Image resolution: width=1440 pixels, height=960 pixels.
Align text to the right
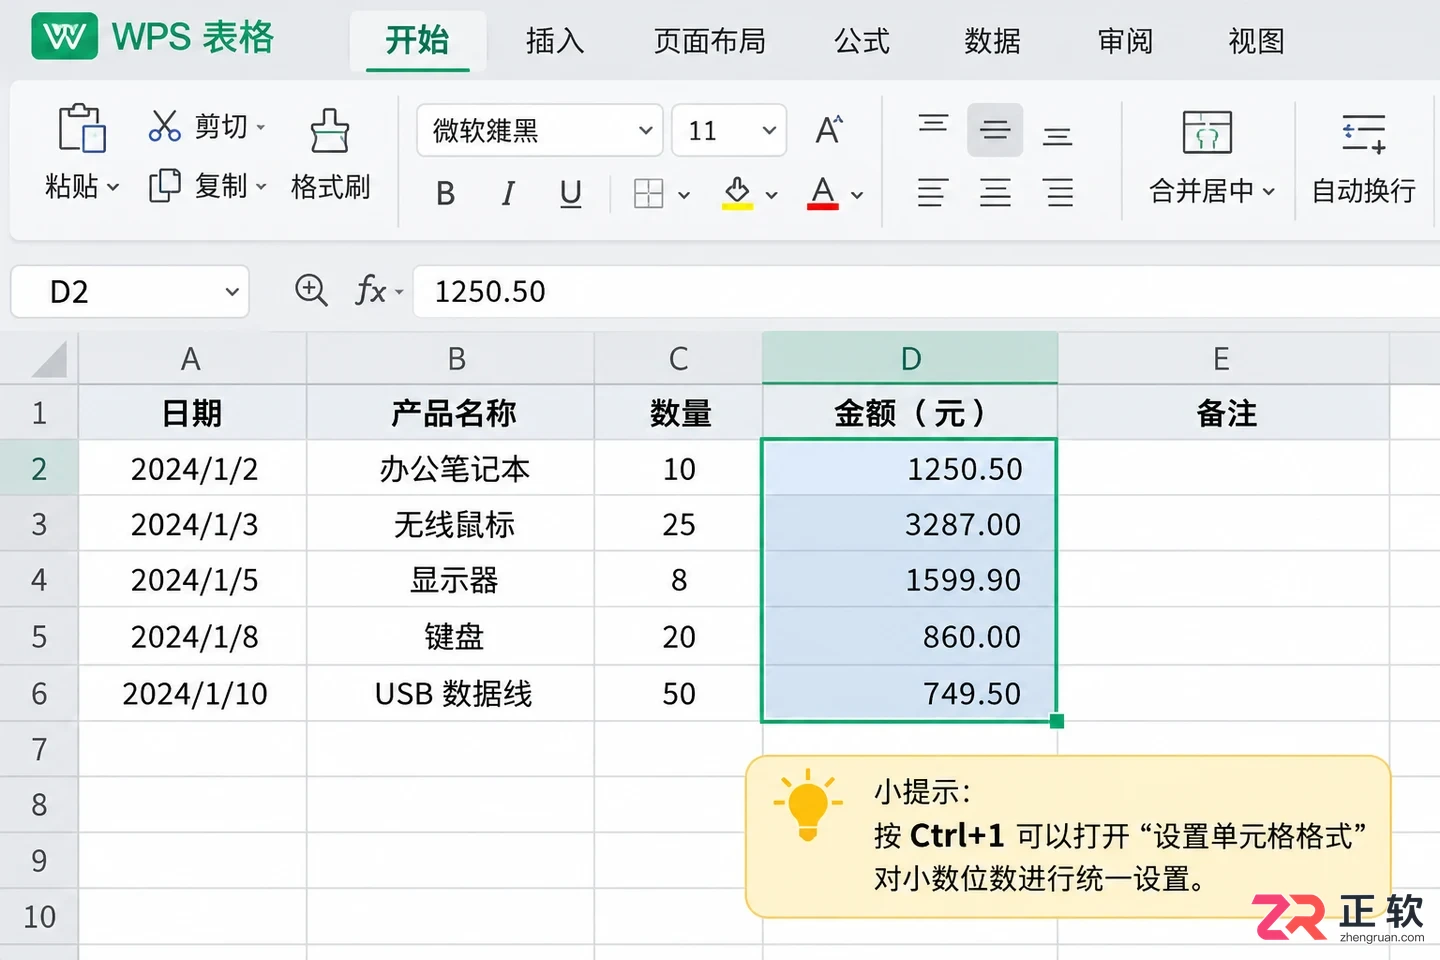click(x=1058, y=192)
